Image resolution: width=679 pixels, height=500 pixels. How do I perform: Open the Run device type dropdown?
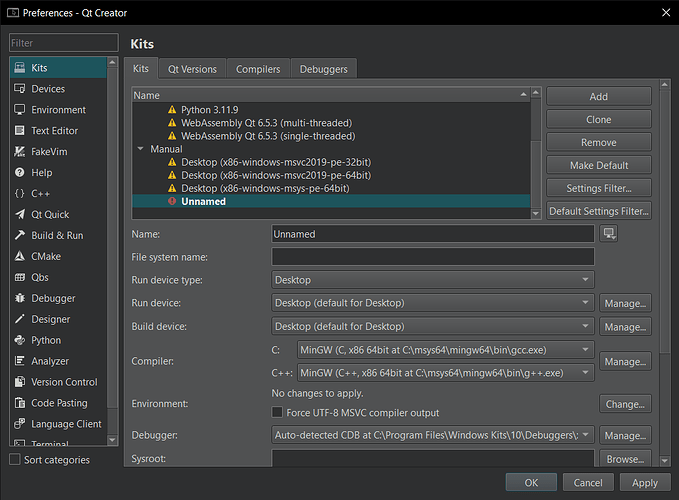(432, 280)
